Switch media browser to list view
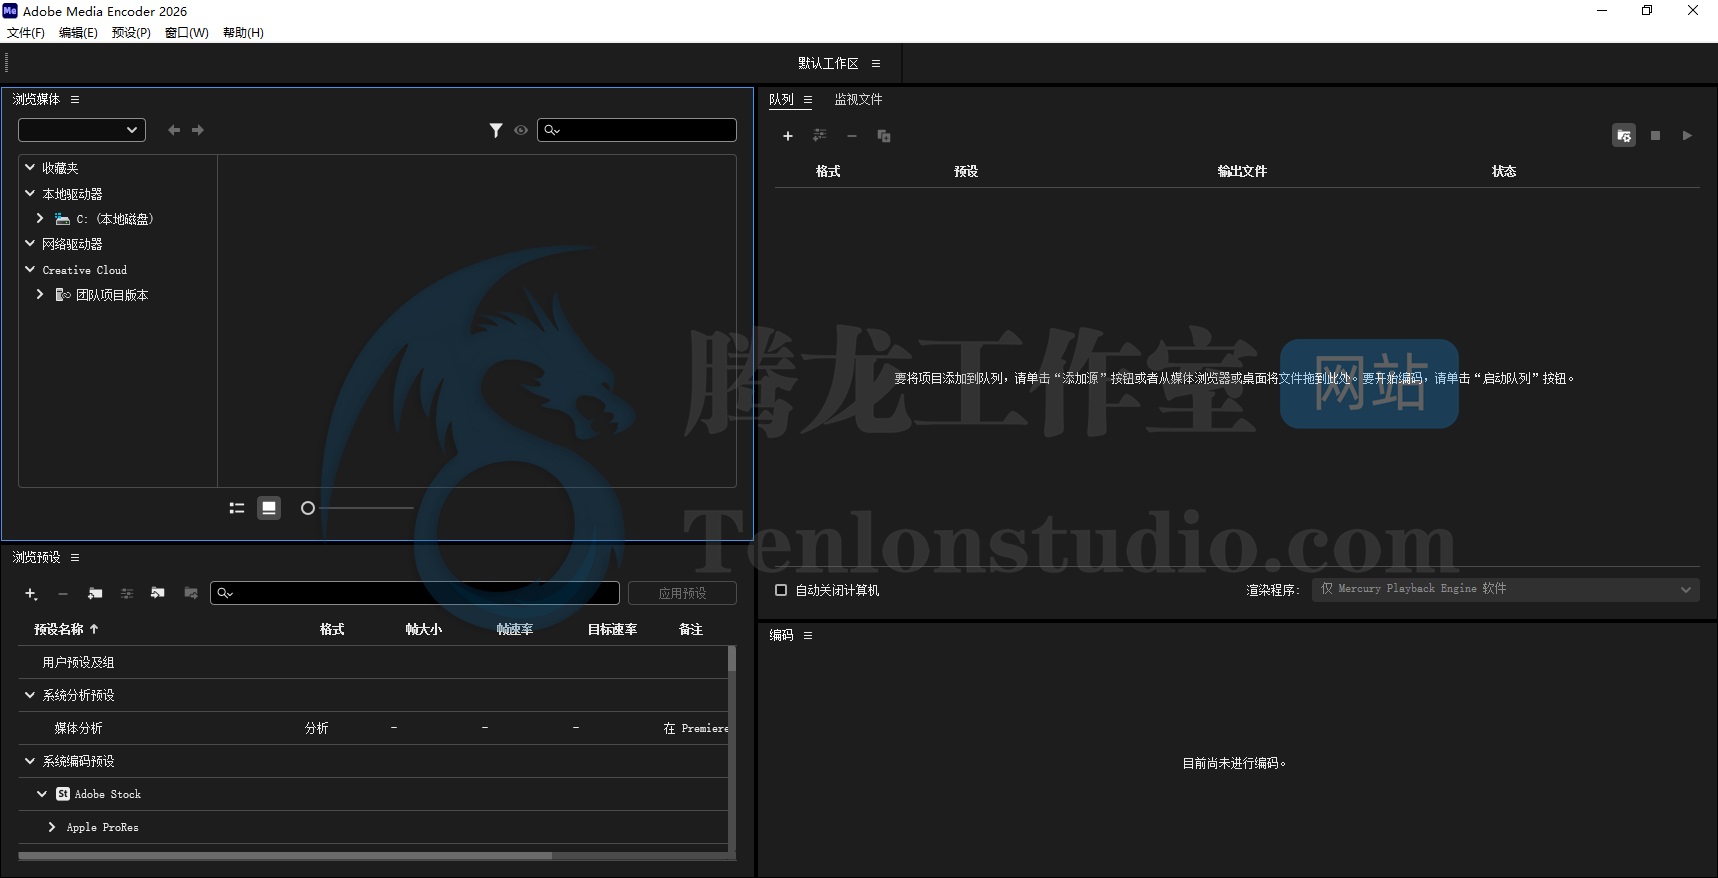Screen dimensions: 1718x878 pos(237,508)
